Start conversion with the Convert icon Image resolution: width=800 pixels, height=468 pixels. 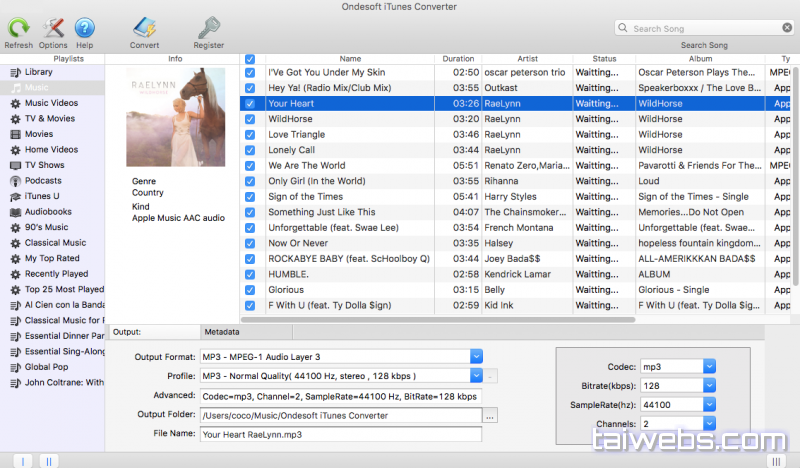[x=144, y=28]
